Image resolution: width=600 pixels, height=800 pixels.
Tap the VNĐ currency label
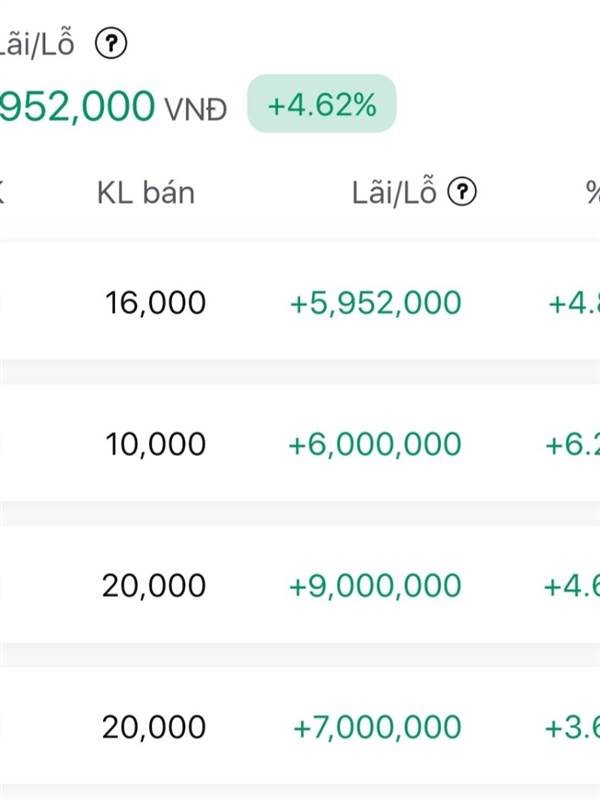[196, 108]
